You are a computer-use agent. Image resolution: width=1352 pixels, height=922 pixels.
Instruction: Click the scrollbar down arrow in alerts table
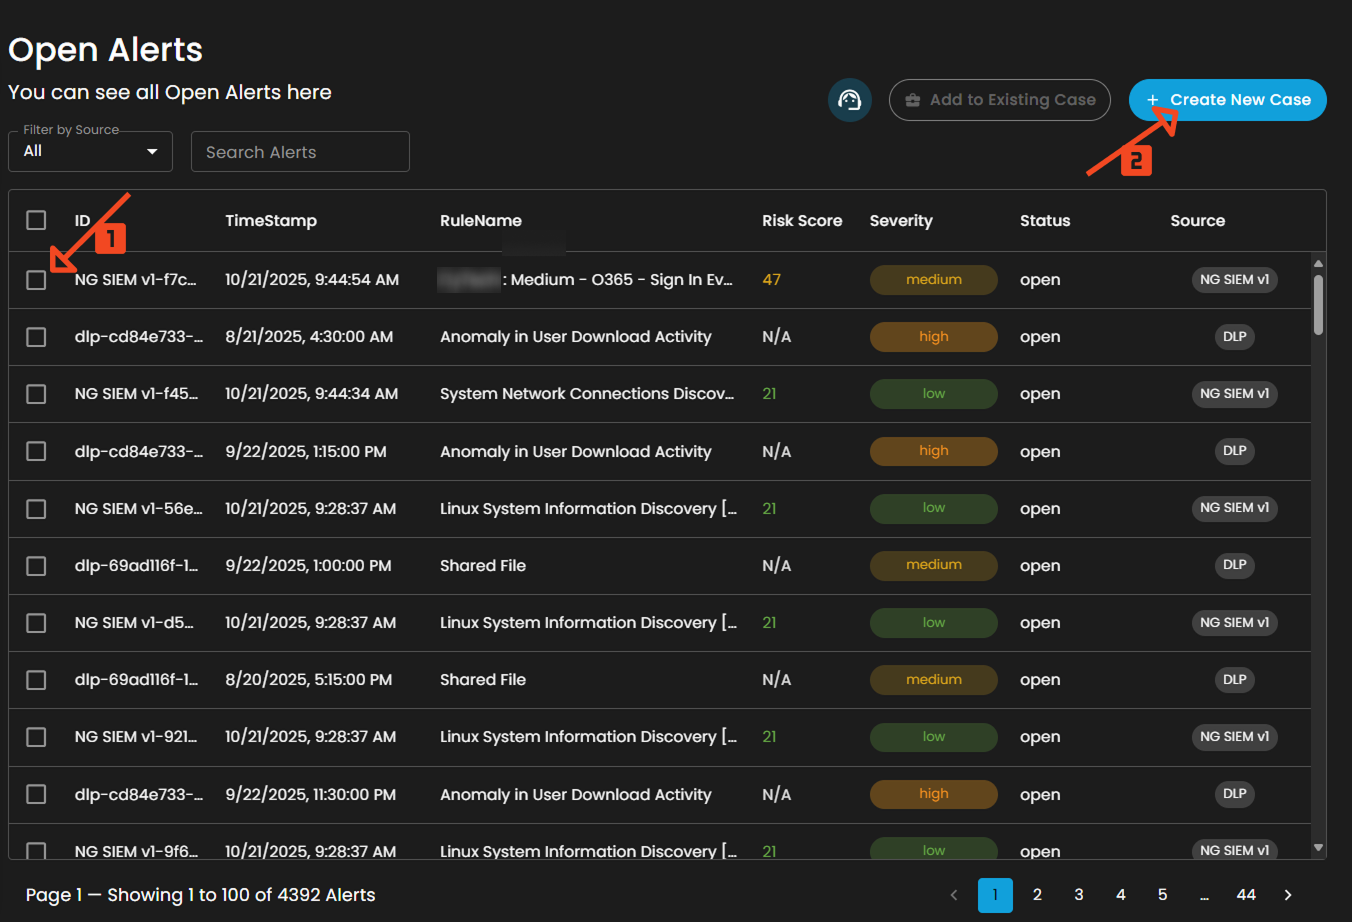point(1318,848)
